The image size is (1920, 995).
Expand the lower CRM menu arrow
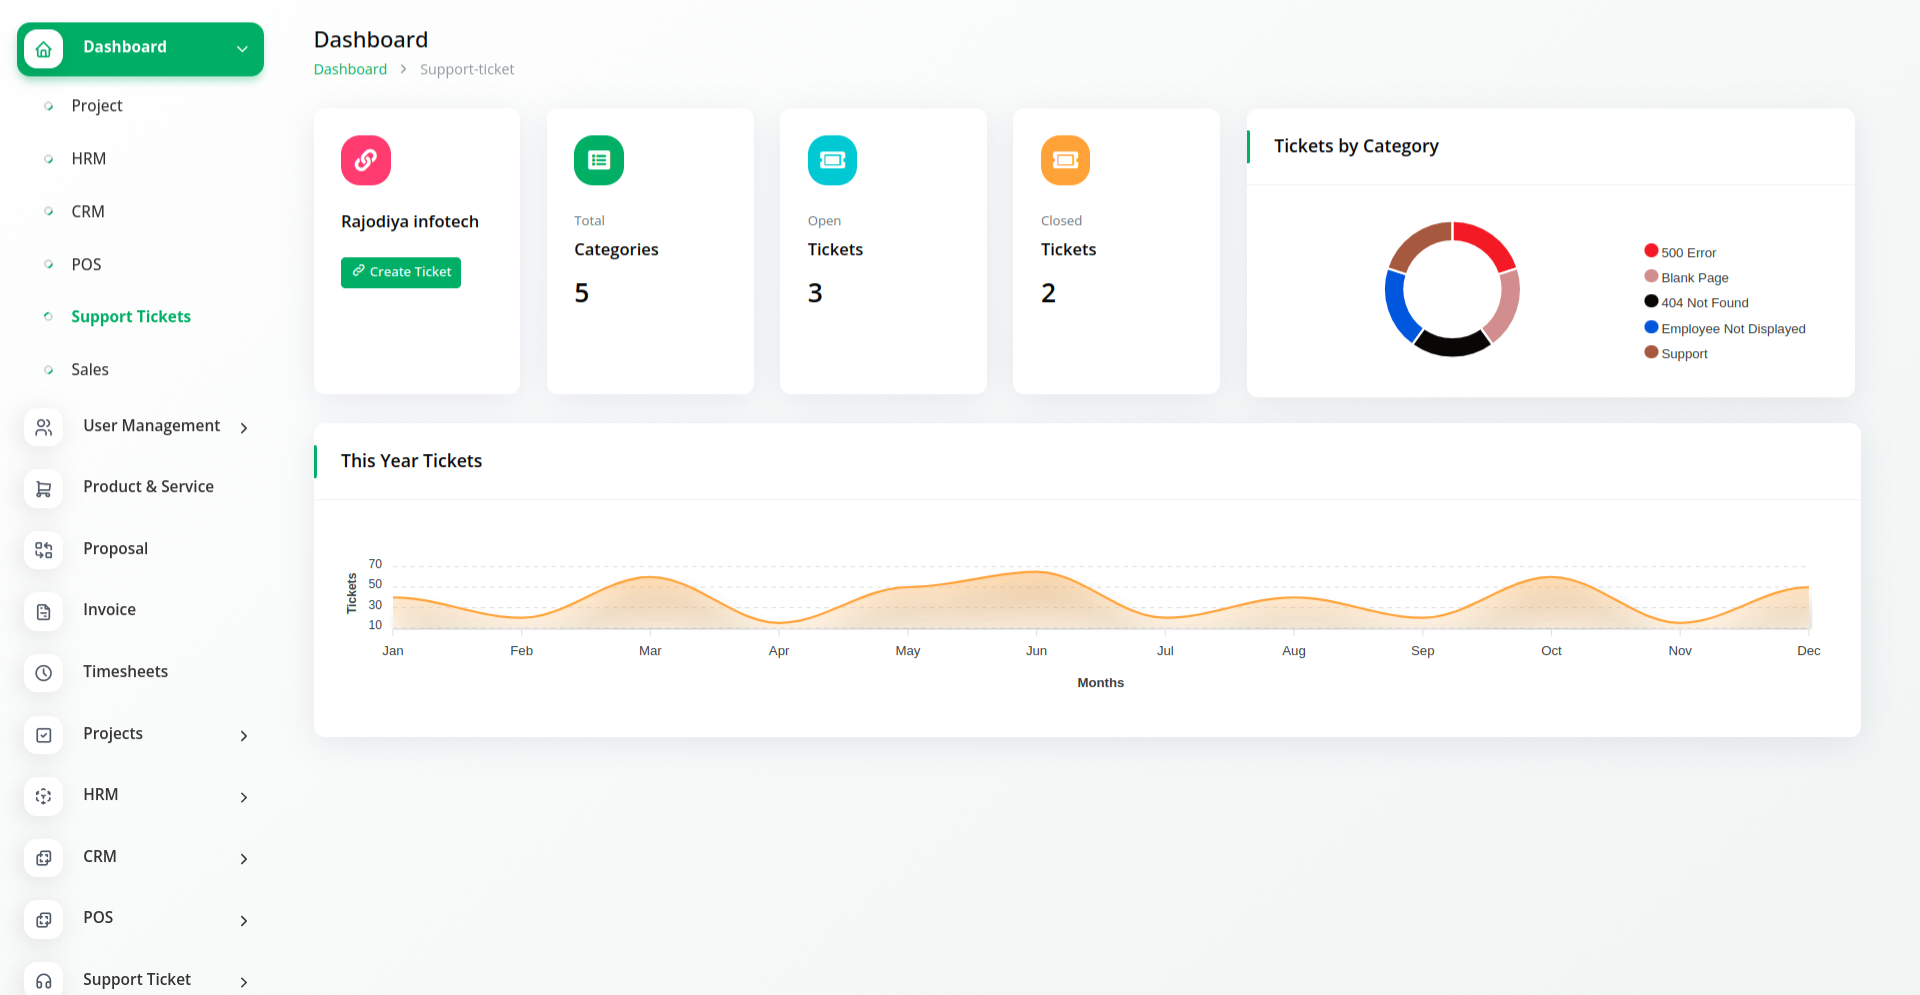click(244, 859)
